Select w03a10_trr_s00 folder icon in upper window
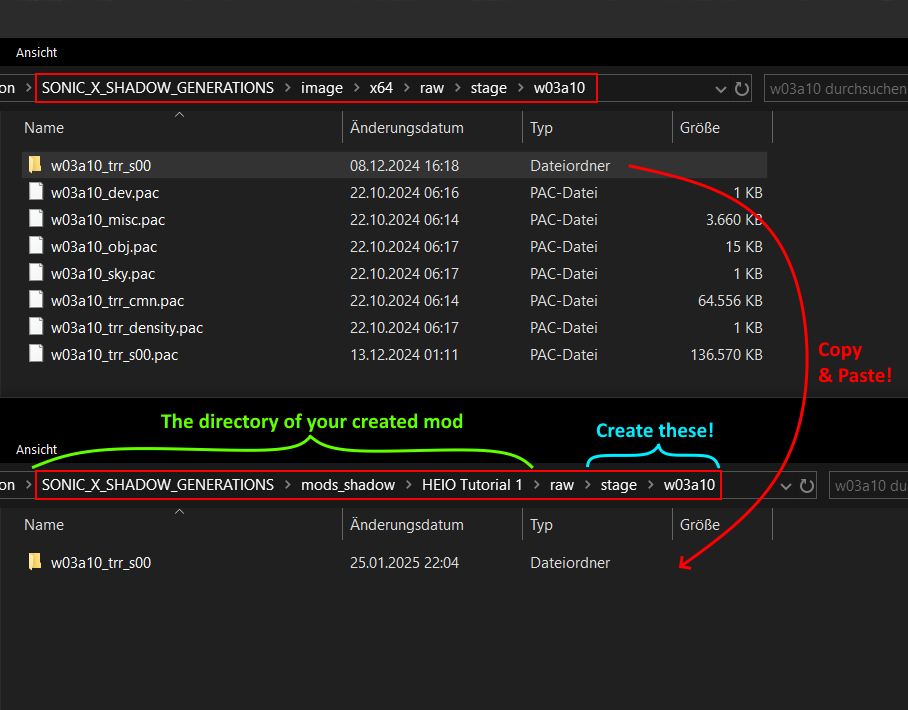Viewport: 908px width, 710px height. pos(35,165)
